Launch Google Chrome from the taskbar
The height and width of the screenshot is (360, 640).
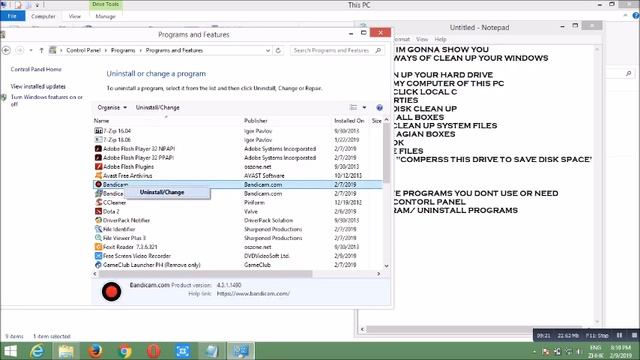click(124, 351)
